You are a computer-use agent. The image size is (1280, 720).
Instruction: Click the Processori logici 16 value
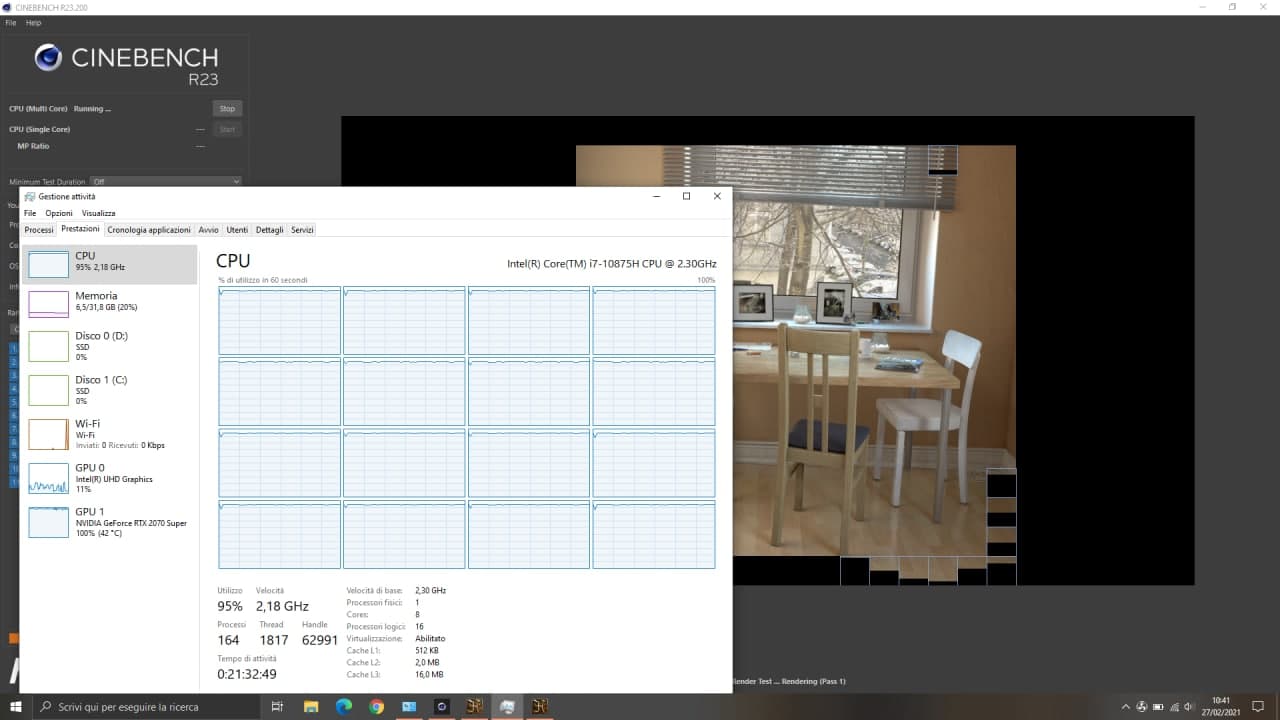click(419, 626)
